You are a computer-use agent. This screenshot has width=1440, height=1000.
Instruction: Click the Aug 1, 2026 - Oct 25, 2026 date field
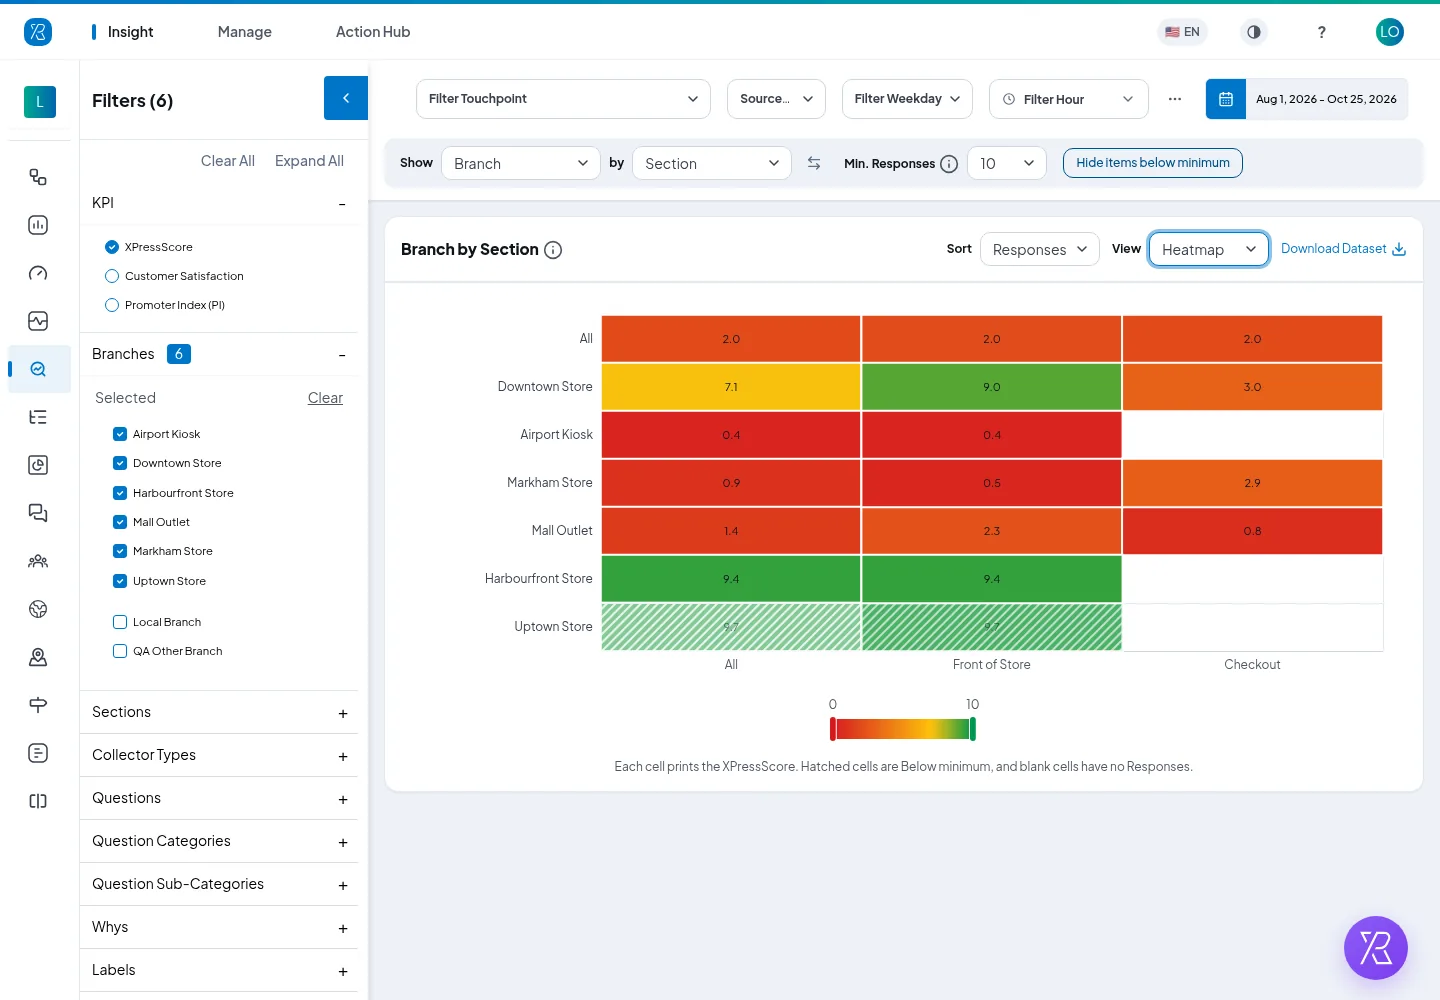[1326, 99]
